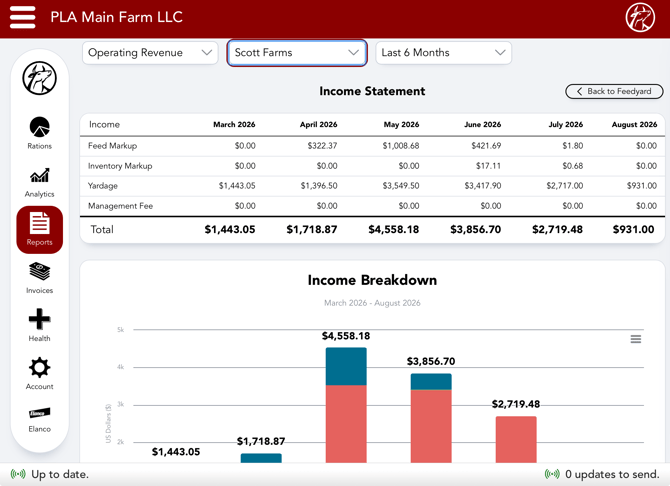Click the March 2026 column header
The height and width of the screenshot is (486, 670).
[234, 124]
